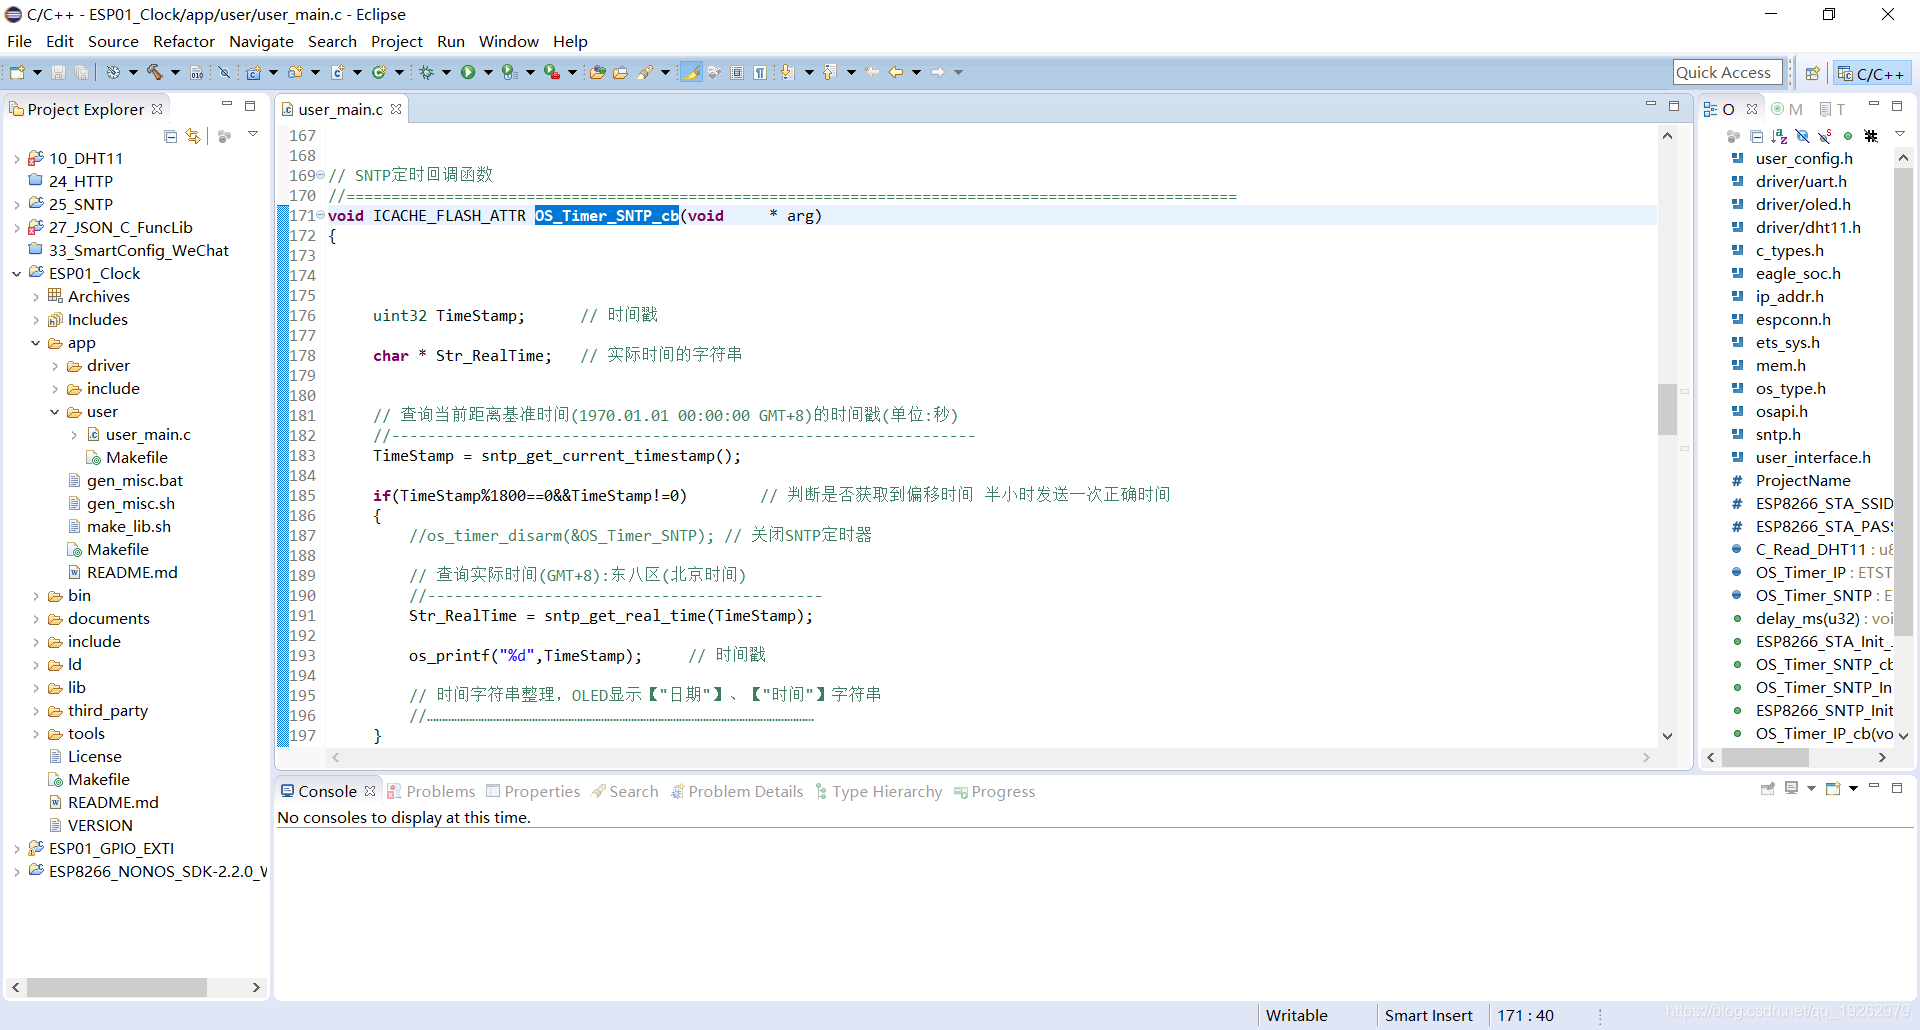
Task: Open the Navigate menu
Action: (x=261, y=41)
